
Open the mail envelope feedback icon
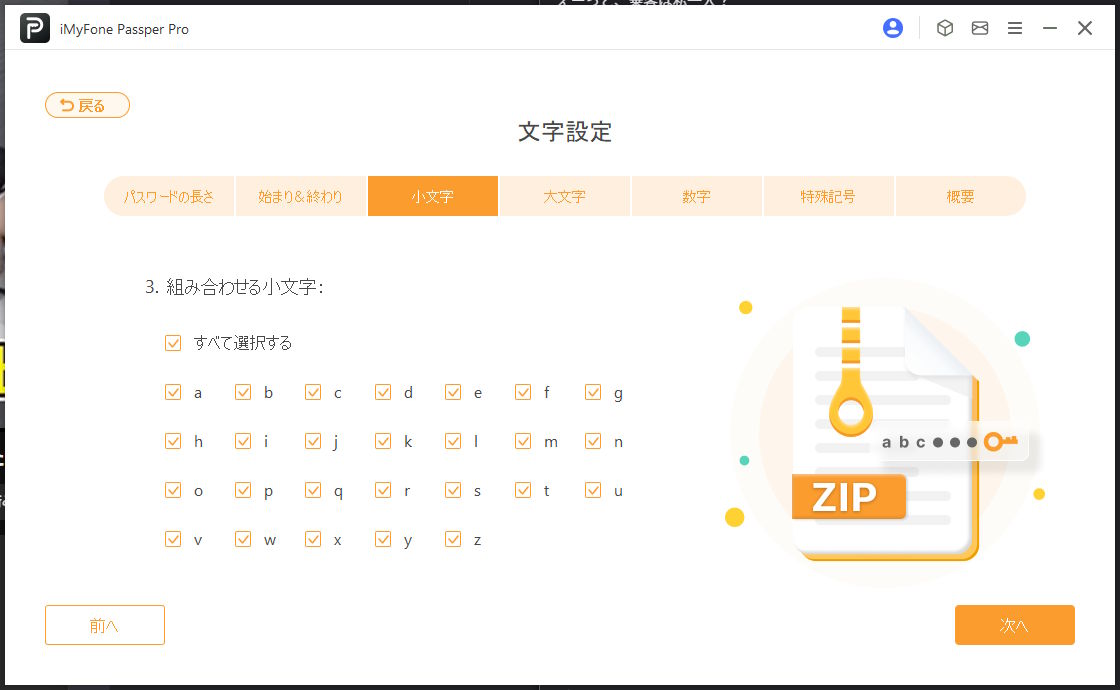[x=980, y=29]
